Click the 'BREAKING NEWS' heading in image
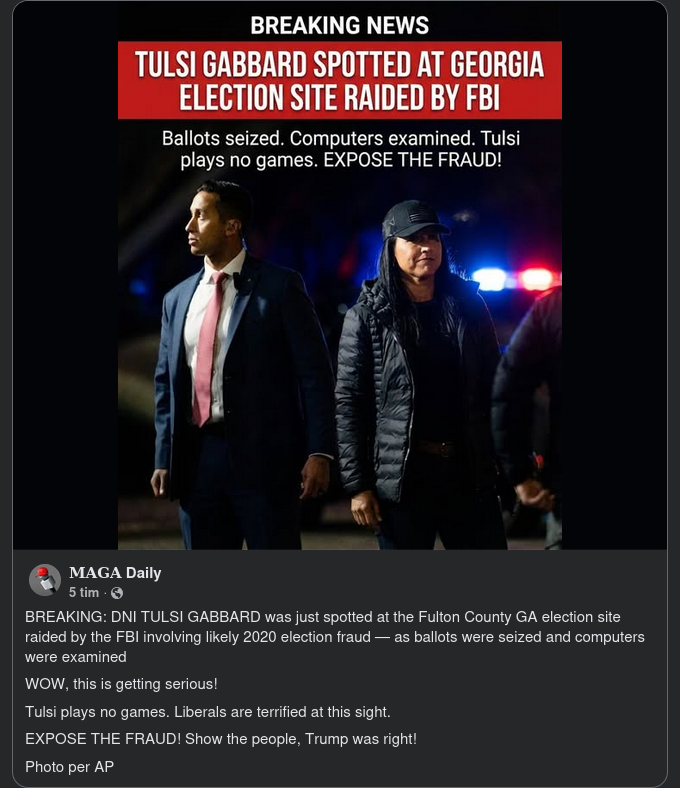Screen dimensions: 680x788 tap(340, 25)
